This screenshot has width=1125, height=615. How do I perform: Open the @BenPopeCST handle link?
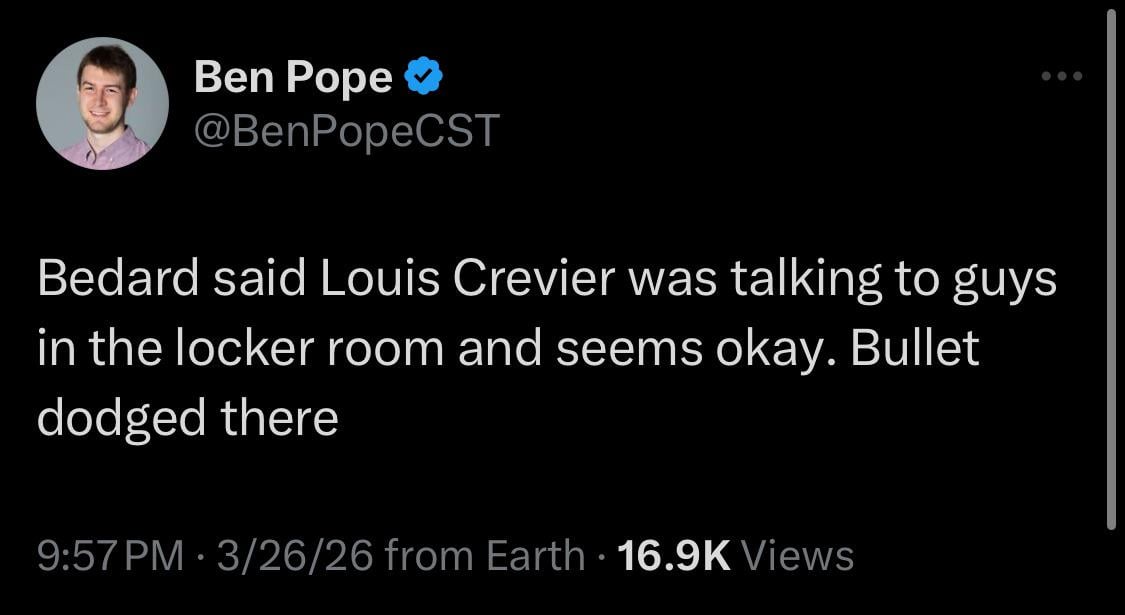(346, 131)
